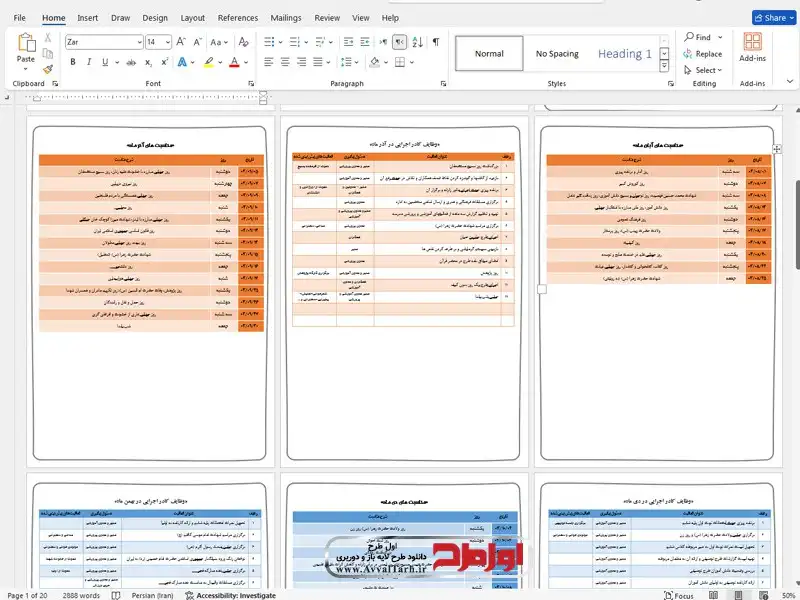
Task: Open the Layout tab
Action: coord(192,18)
